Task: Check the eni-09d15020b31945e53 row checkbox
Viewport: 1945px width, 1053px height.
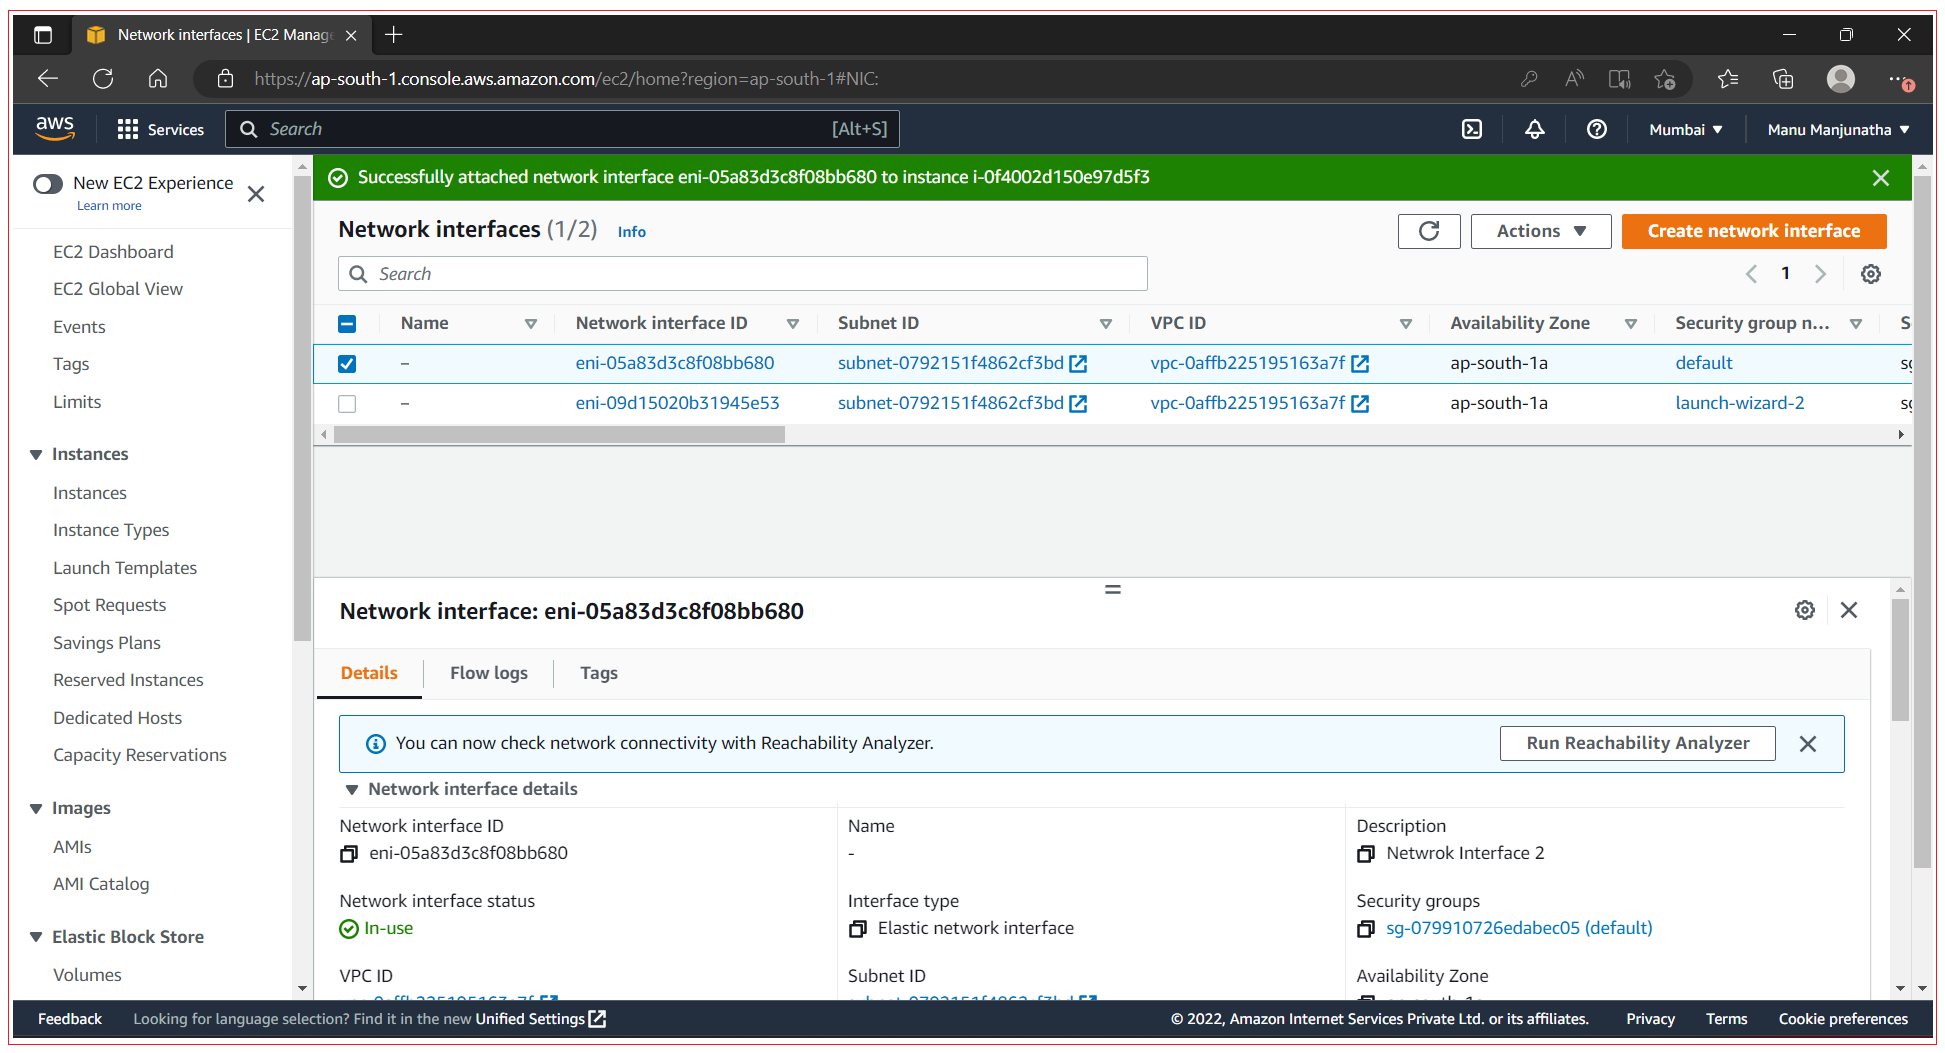Action: click(x=347, y=404)
